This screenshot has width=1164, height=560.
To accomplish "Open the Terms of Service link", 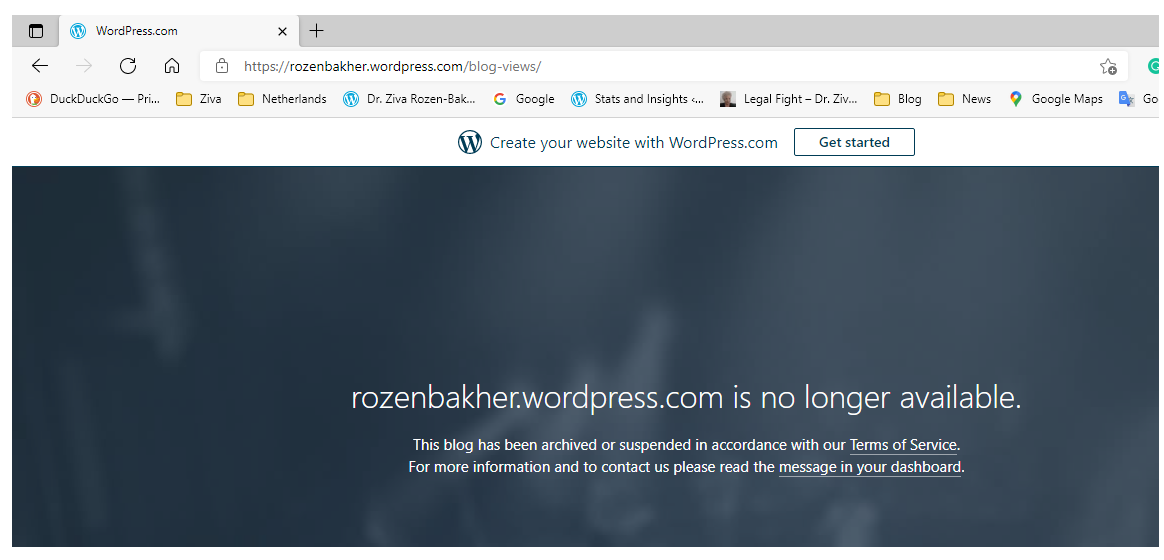I will (903, 445).
